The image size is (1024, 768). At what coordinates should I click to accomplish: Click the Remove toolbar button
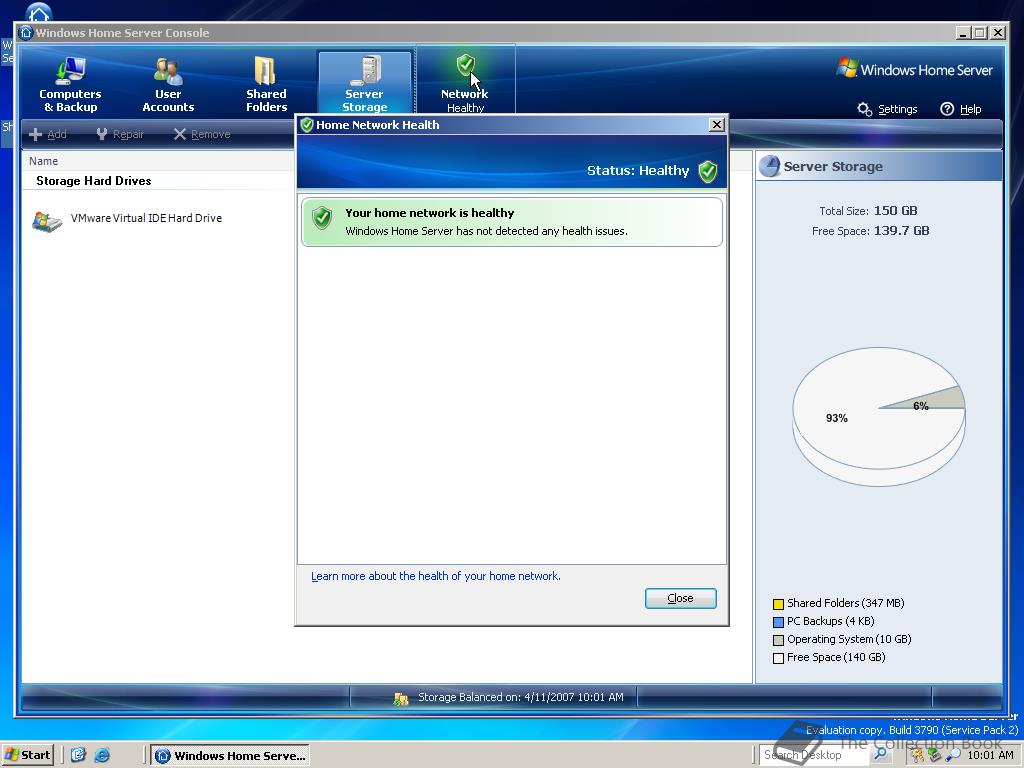click(202, 135)
